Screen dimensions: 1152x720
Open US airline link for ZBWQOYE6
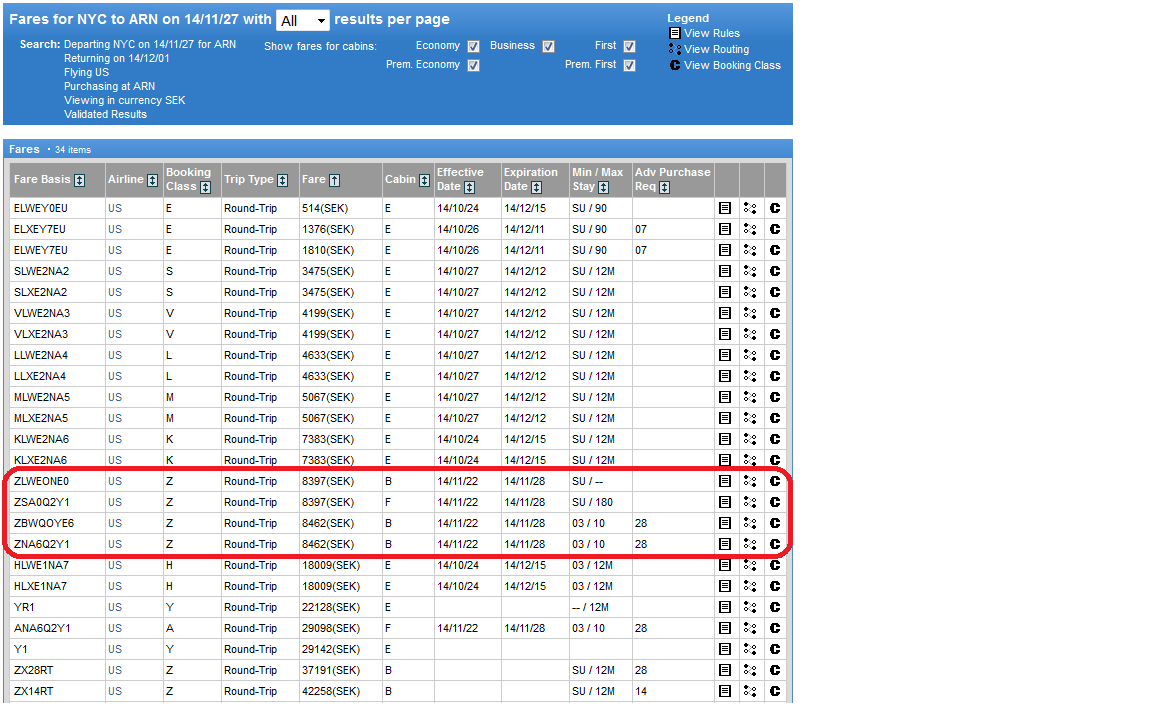point(115,524)
